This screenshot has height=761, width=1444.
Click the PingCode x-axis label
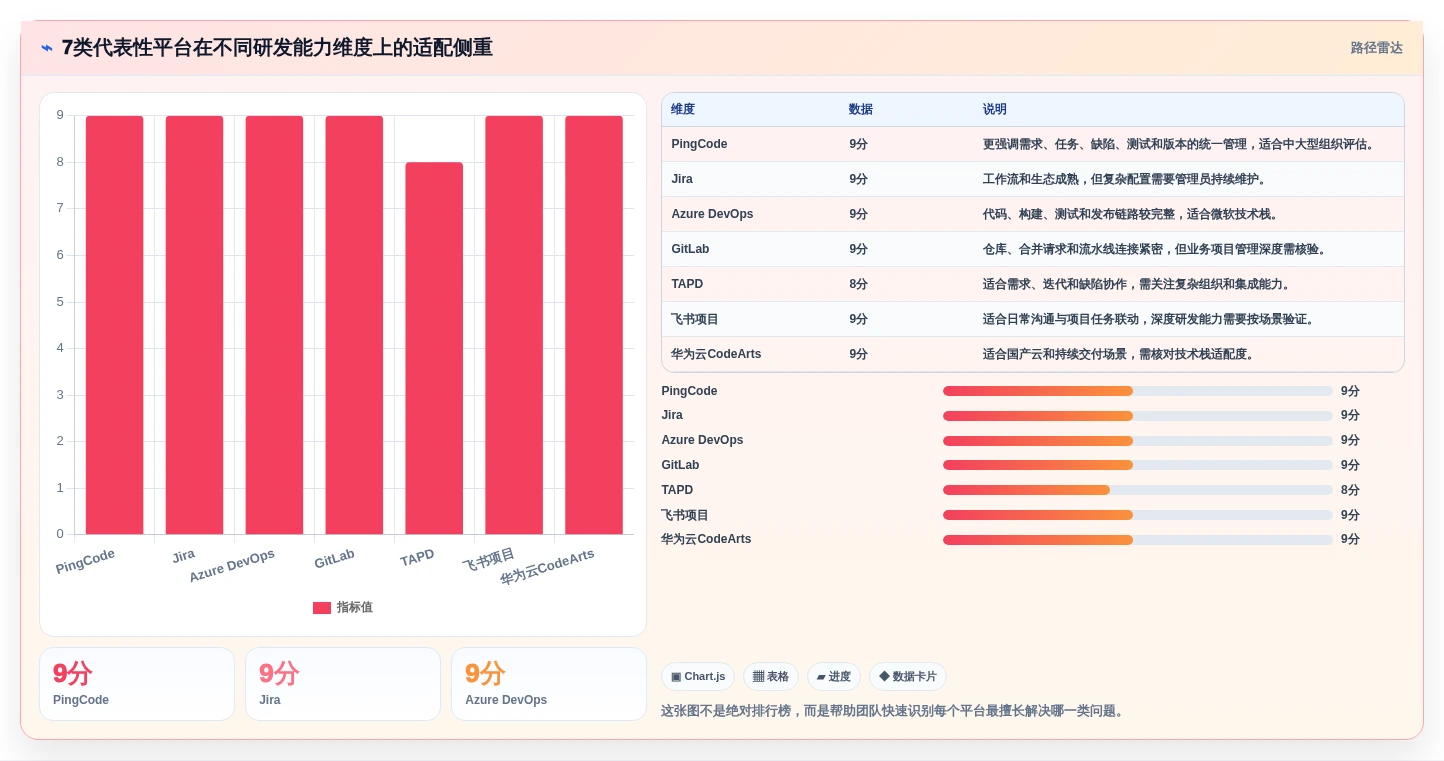point(85,561)
